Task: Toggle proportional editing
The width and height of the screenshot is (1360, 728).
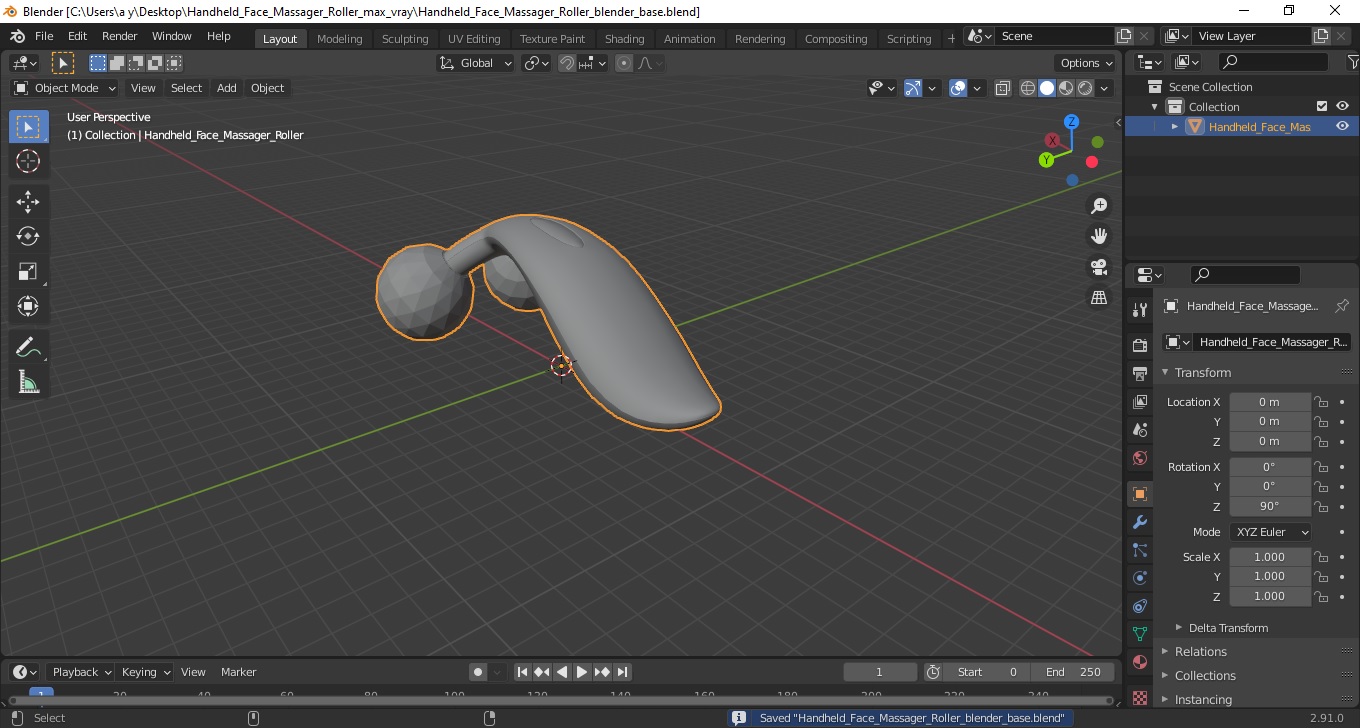Action: [624, 63]
